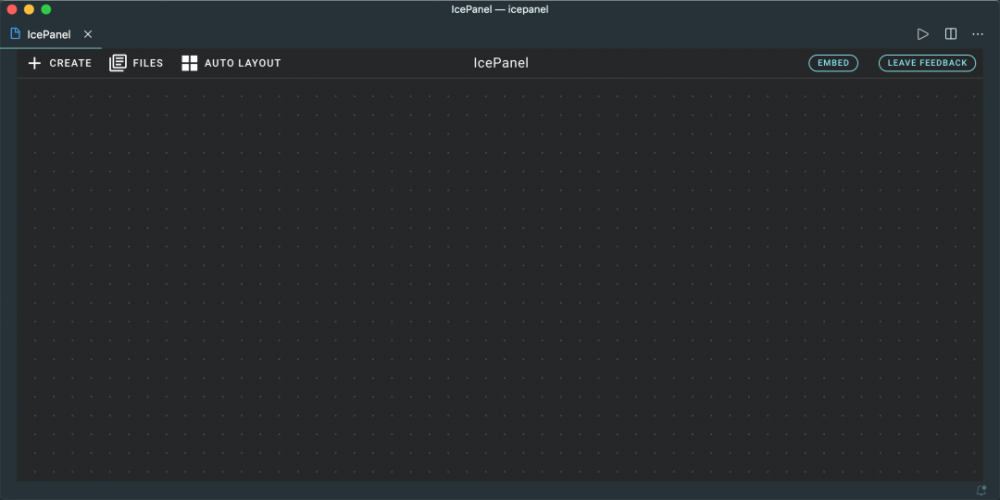Screen dimensions: 1000x500
Task: Open the More Actions ellipsis menu
Action: pyautogui.click(x=978, y=34)
